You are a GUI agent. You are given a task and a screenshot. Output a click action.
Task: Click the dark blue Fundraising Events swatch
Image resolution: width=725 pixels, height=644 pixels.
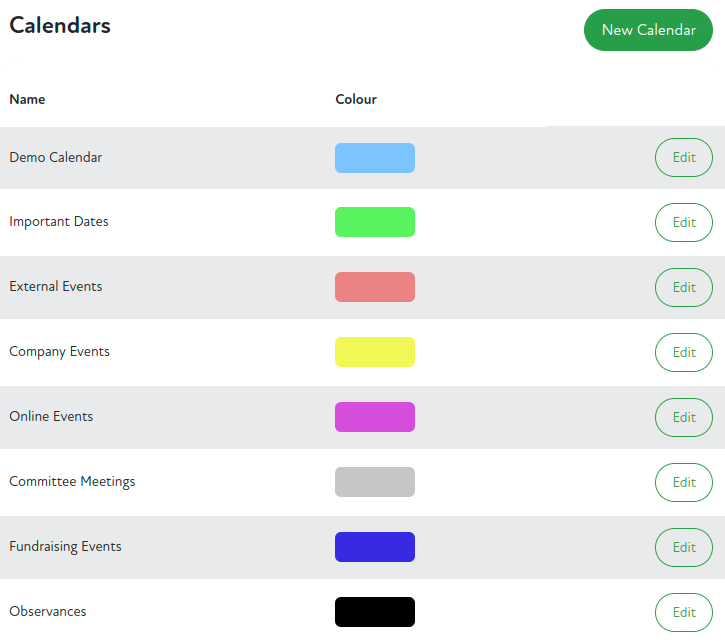(x=374, y=547)
